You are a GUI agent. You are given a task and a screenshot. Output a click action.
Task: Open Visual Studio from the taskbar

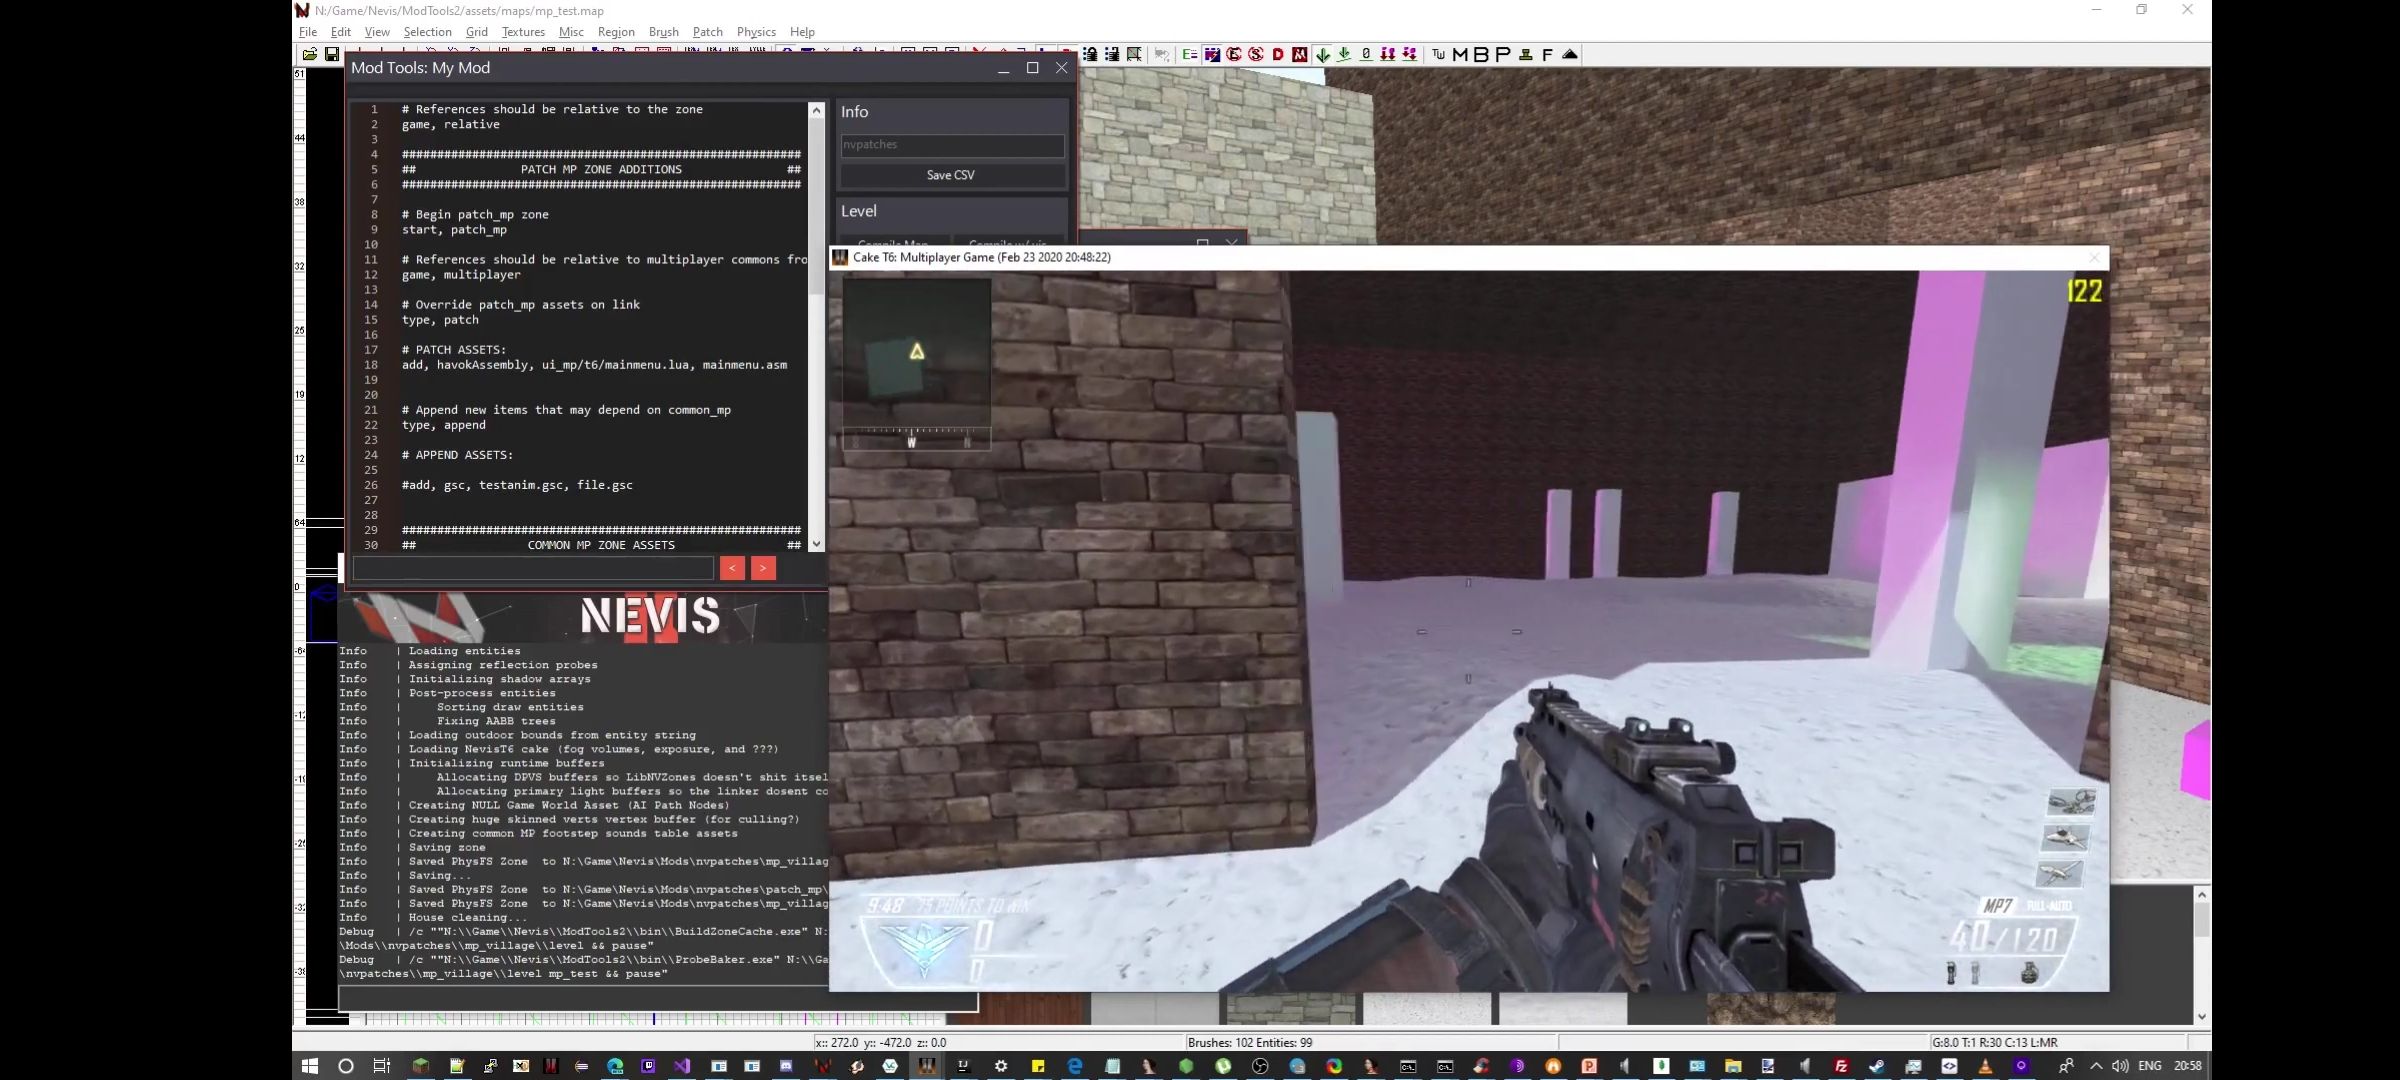682,1066
